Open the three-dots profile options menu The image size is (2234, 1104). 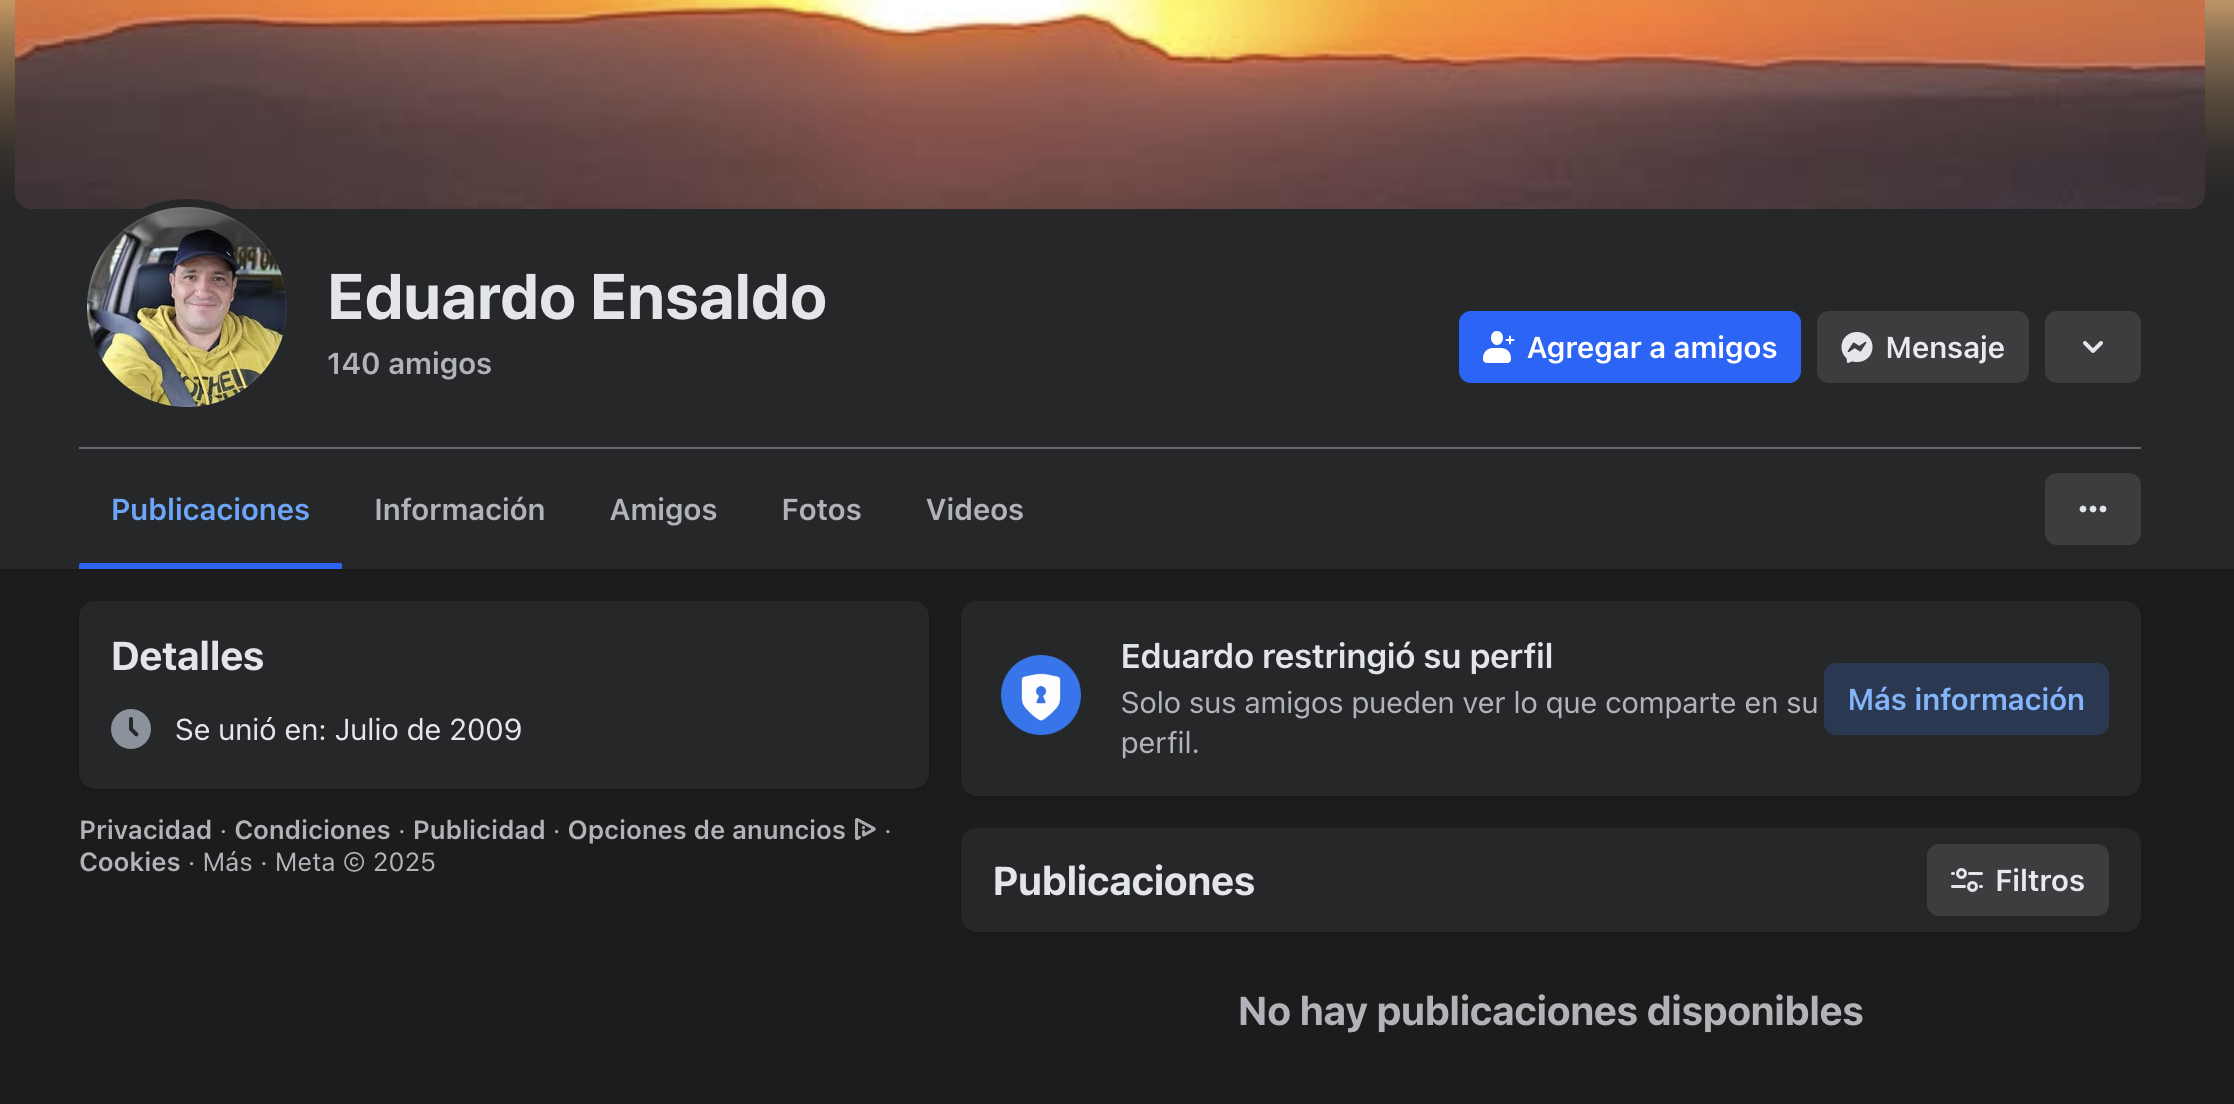point(2092,509)
